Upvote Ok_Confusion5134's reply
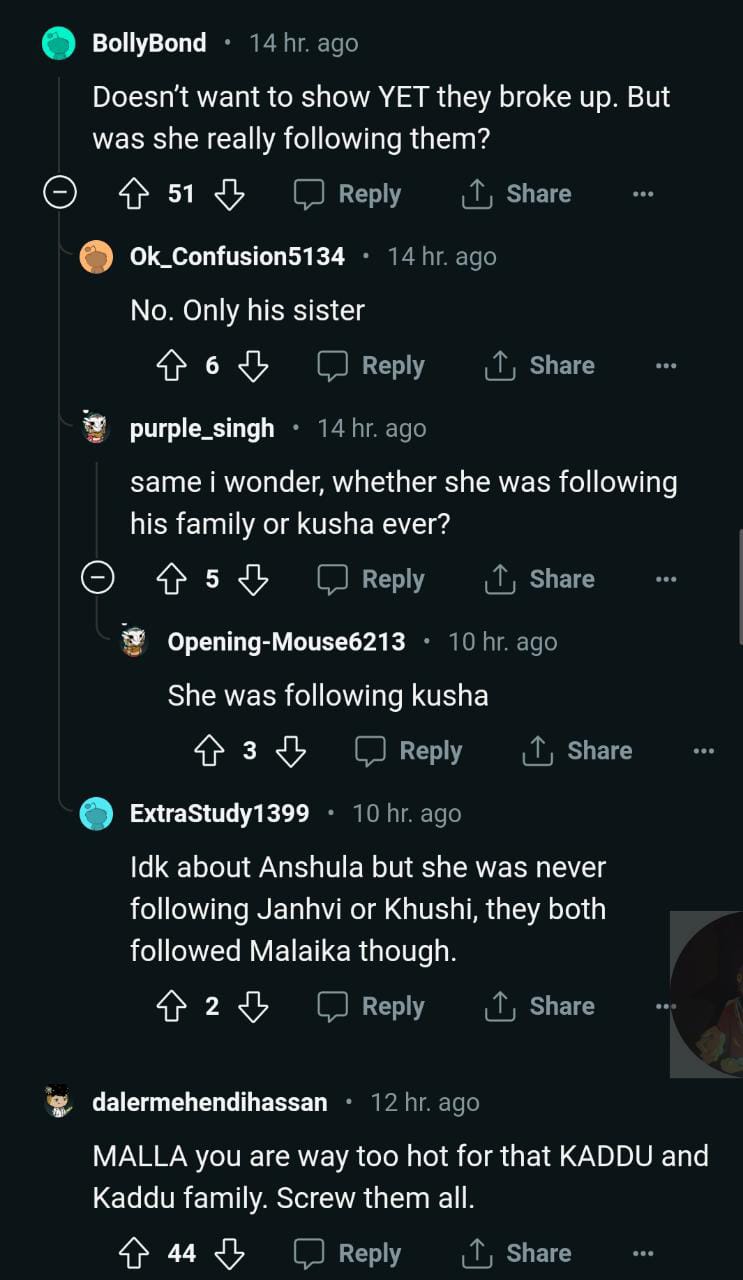Image resolution: width=743 pixels, height=1280 pixels. (x=171, y=366)
